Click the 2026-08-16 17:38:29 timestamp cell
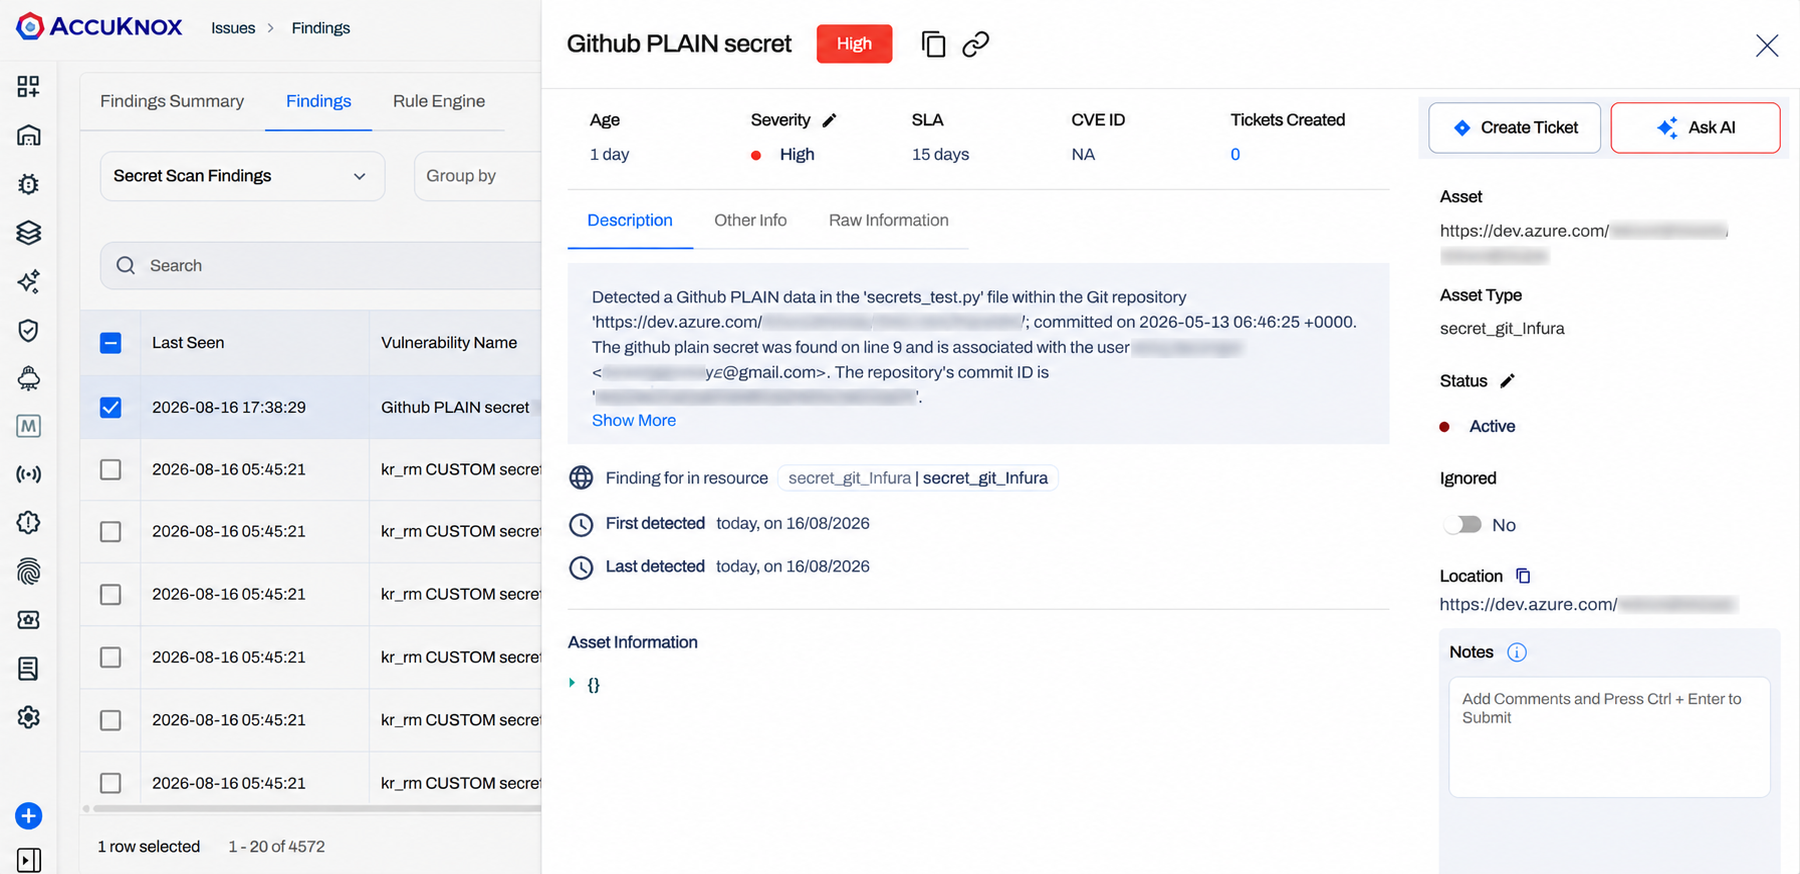 point(229,407)
